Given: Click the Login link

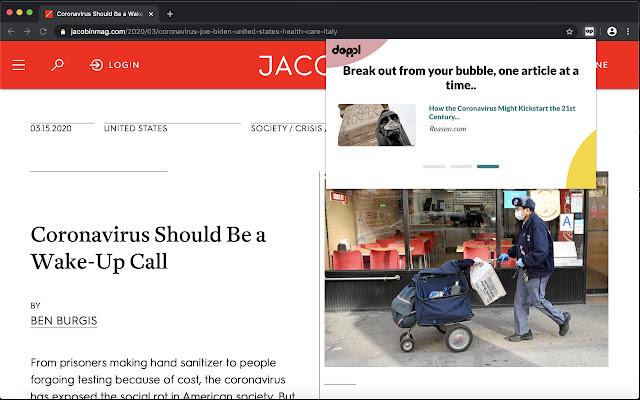Looking at the screenshot, I should (x=114, y=65).
